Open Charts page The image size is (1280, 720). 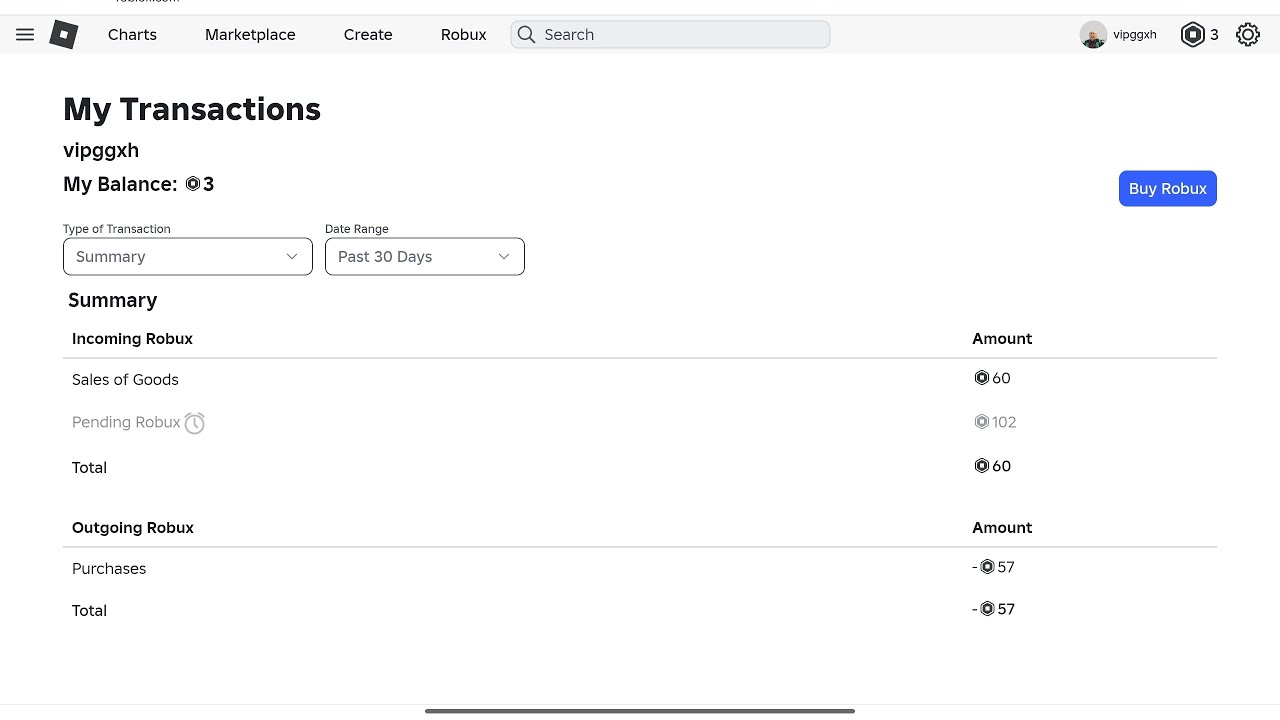coord(132,34)
